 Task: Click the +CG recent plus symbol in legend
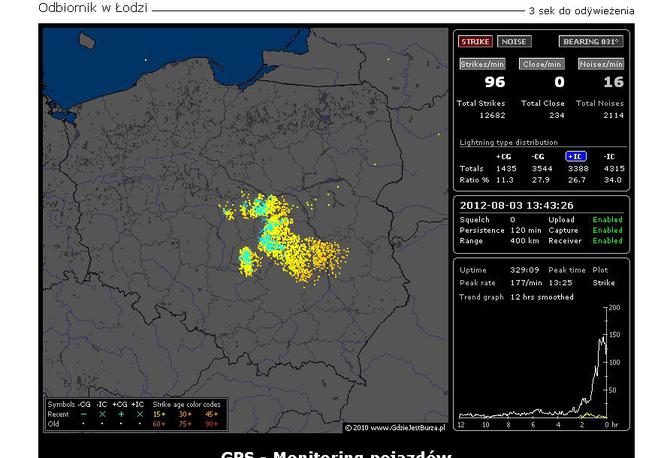pos(121,414)
